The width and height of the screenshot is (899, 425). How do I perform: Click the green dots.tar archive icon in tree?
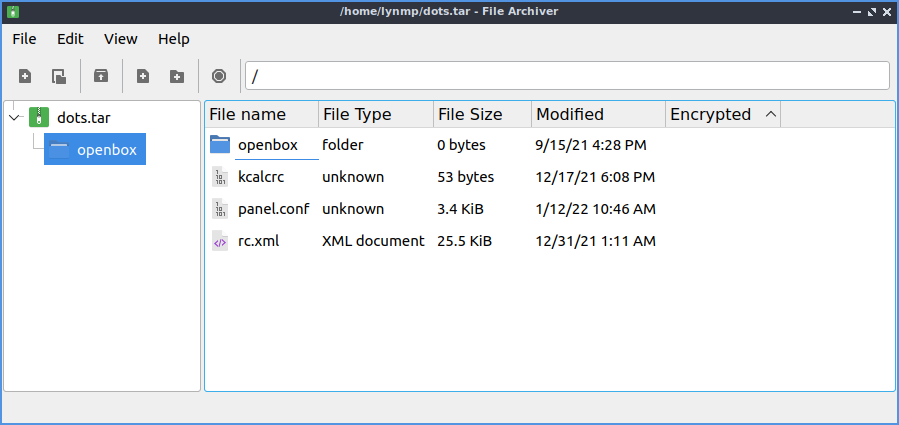pyautogui.click(x=39, y=117)
